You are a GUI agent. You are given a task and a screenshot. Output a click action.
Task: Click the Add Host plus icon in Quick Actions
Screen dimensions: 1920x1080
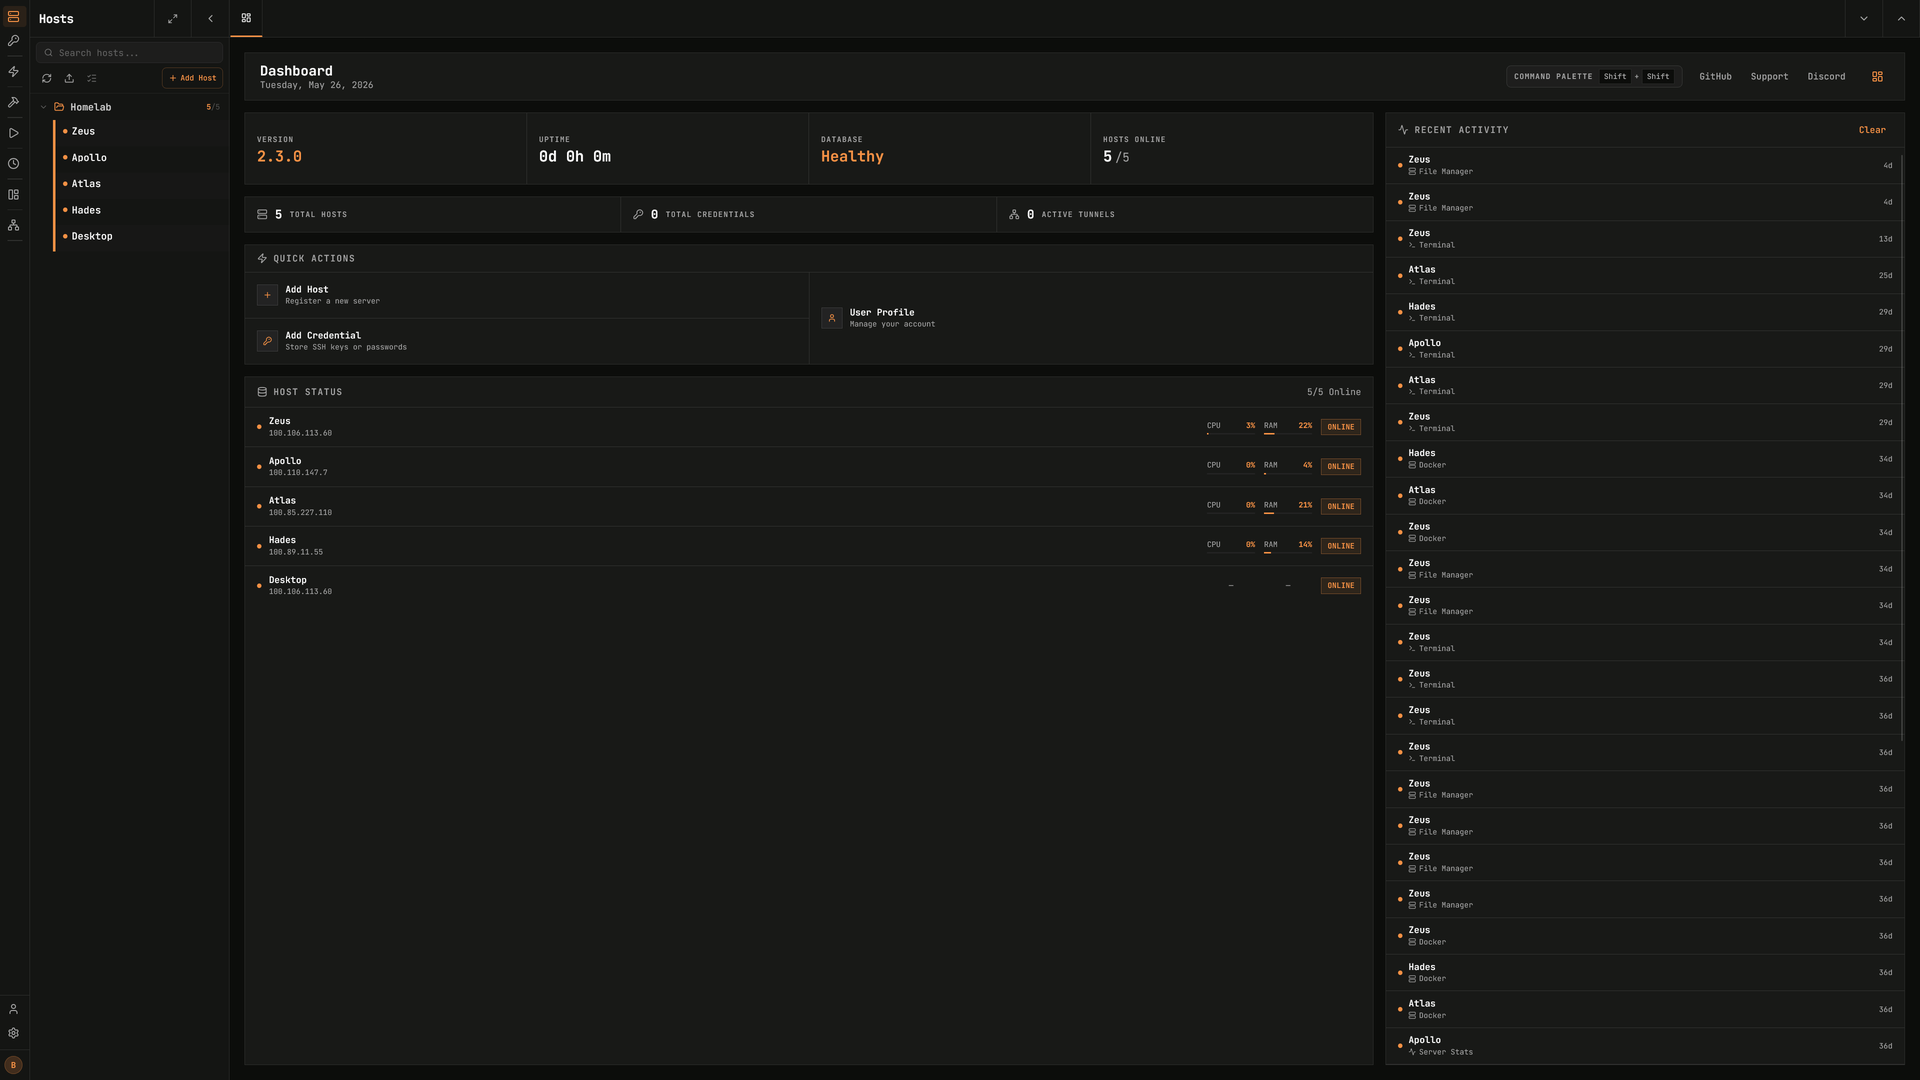coord(267,295)
